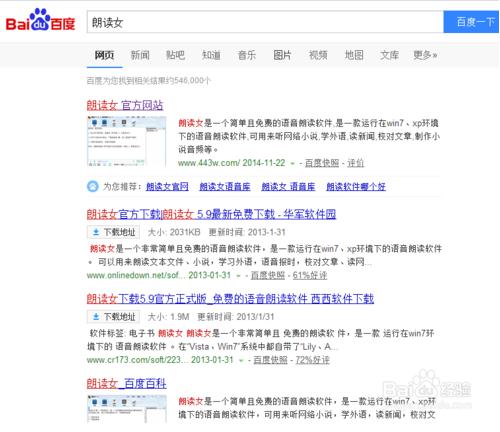Viewport: 500px width, 432px height.
Task: Switch to the 音乐 tab
Action: [x=247, y=55]
